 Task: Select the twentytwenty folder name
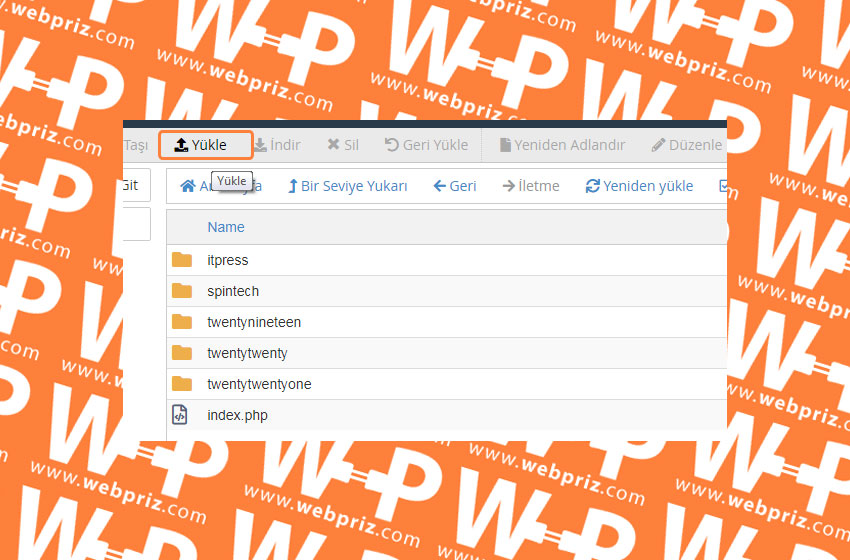pos(247,353)
